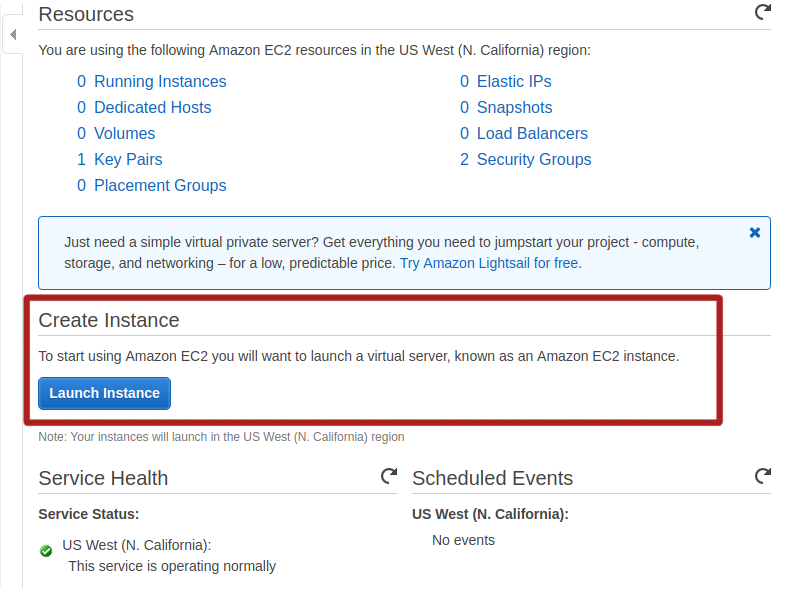789x592 pixels.
Task: Open the Security Groups link
Action: [x=534, y=160]
